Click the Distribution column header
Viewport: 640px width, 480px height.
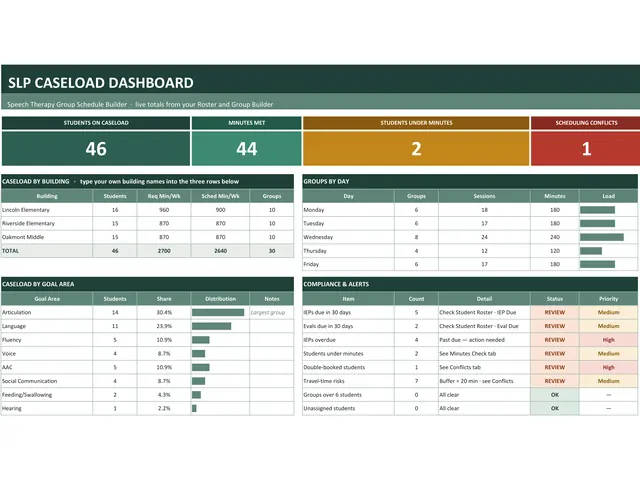point(220,299)
